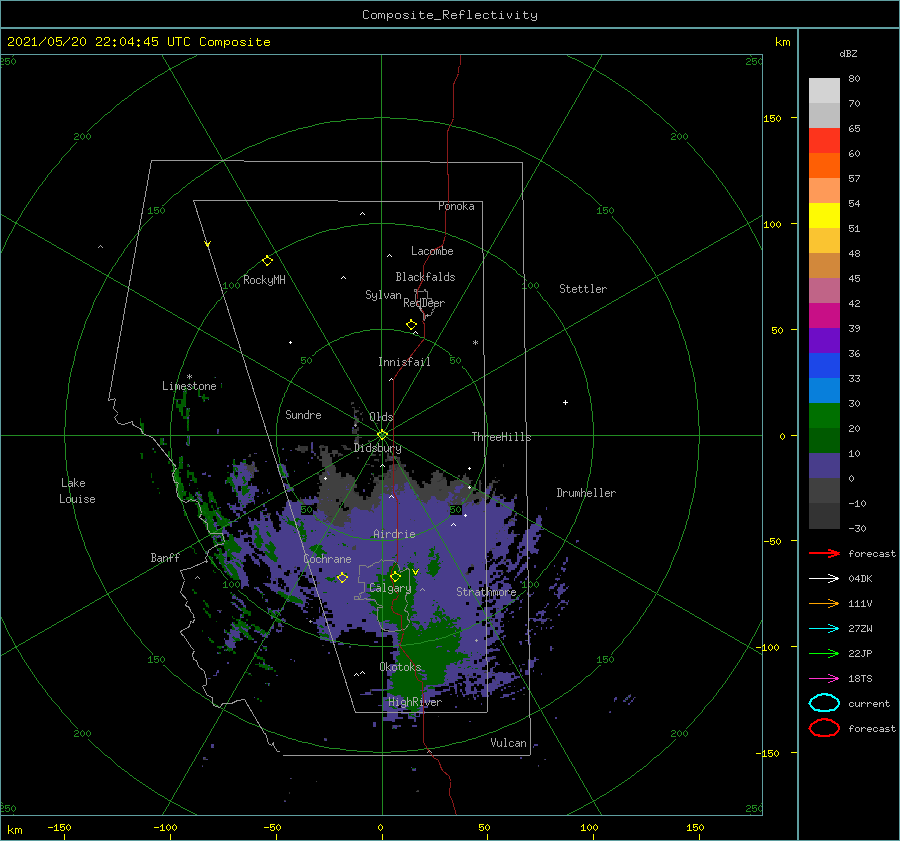Click the Composite_Reflectivity title
Viewport: 900px width, 841px height.
tap(450, 15)
